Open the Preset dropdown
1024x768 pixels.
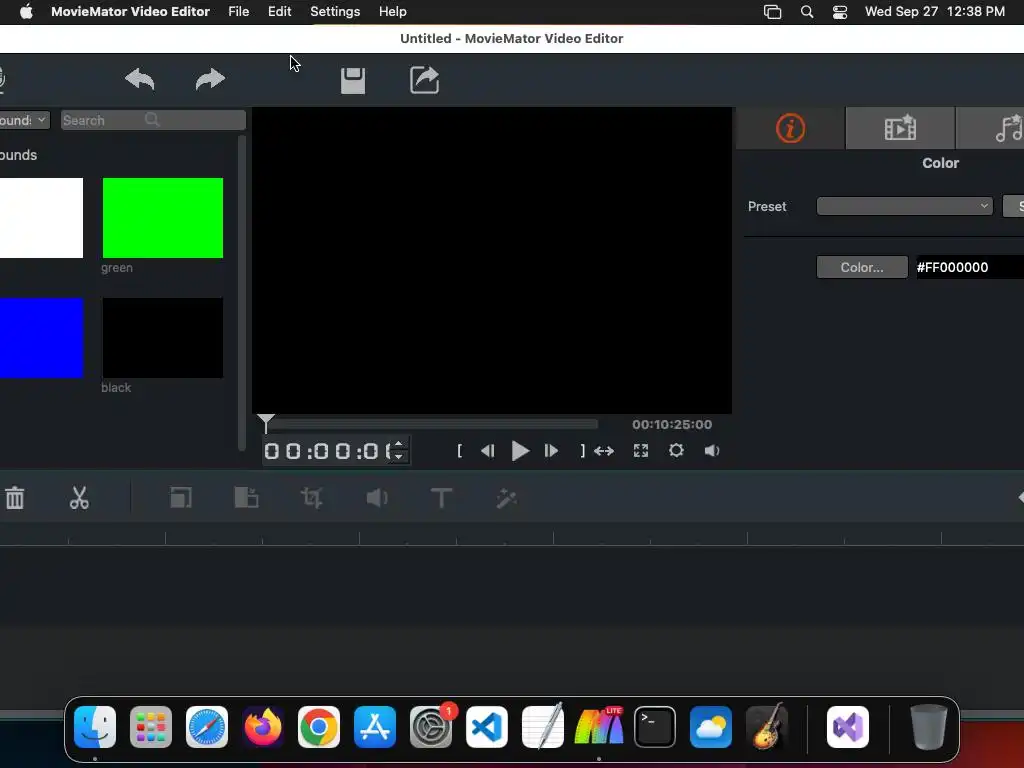(x=904, y=206)
